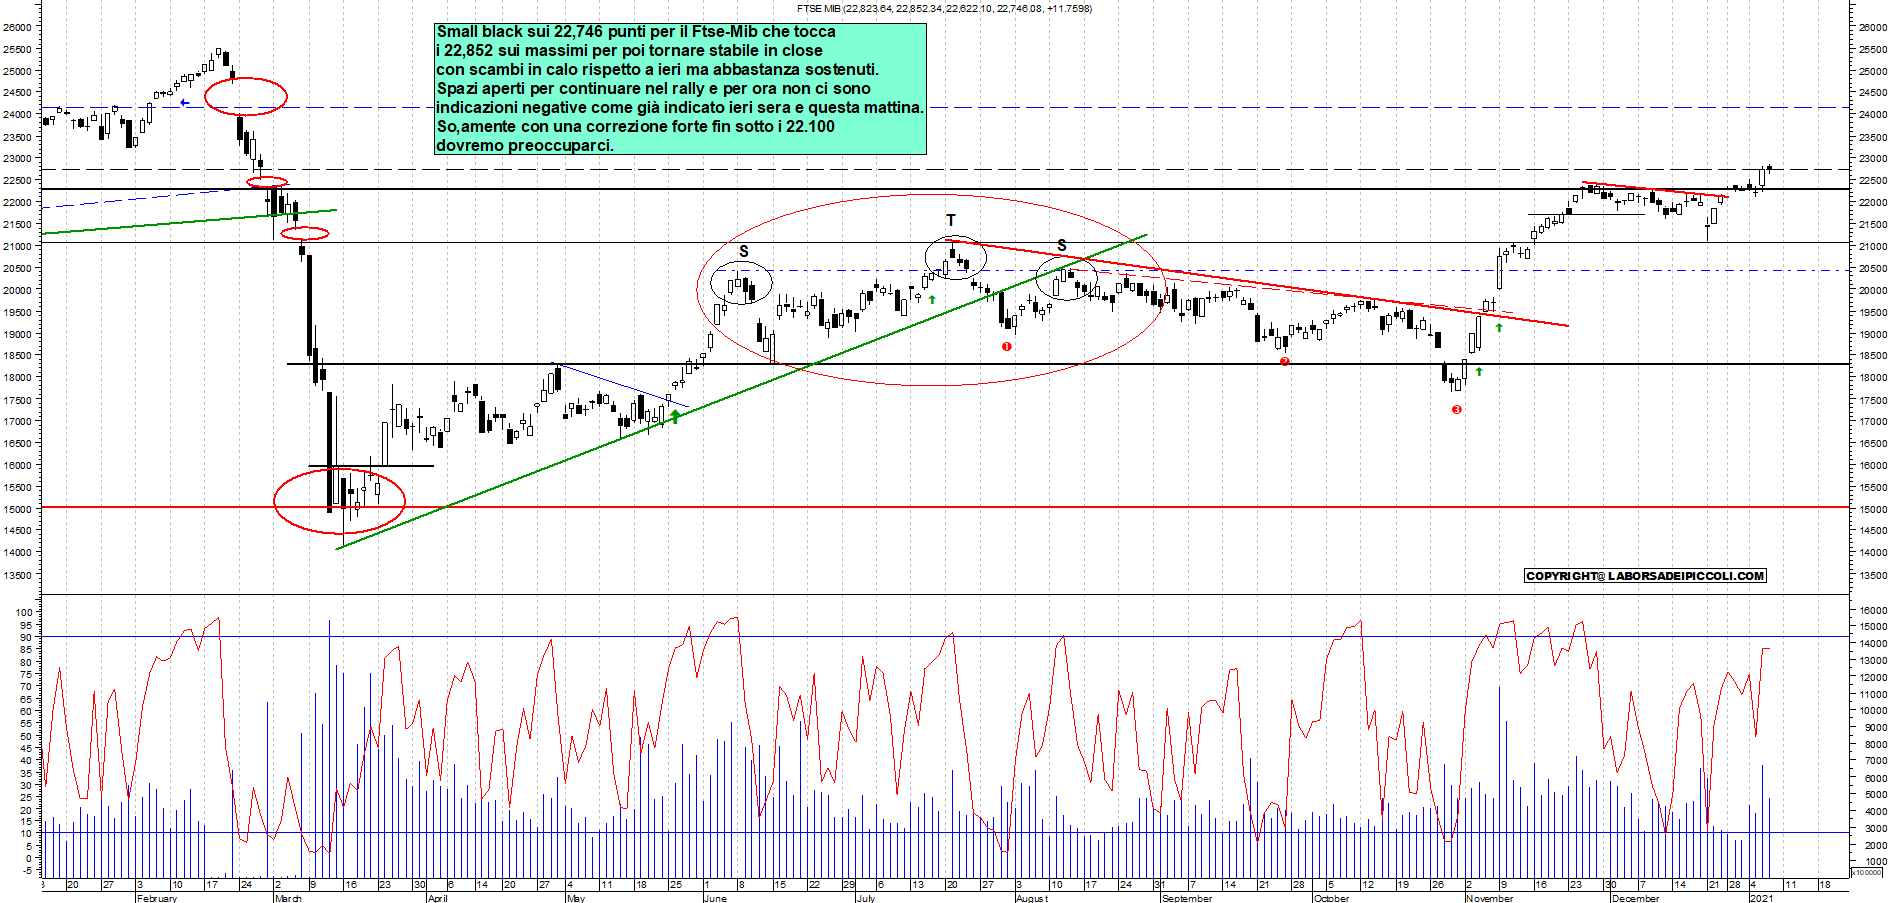Screen dimensions: 1890x903
Task: Click the line 'i 22,852 sui massimi per poi tornare'
Action: pos(630,51)
